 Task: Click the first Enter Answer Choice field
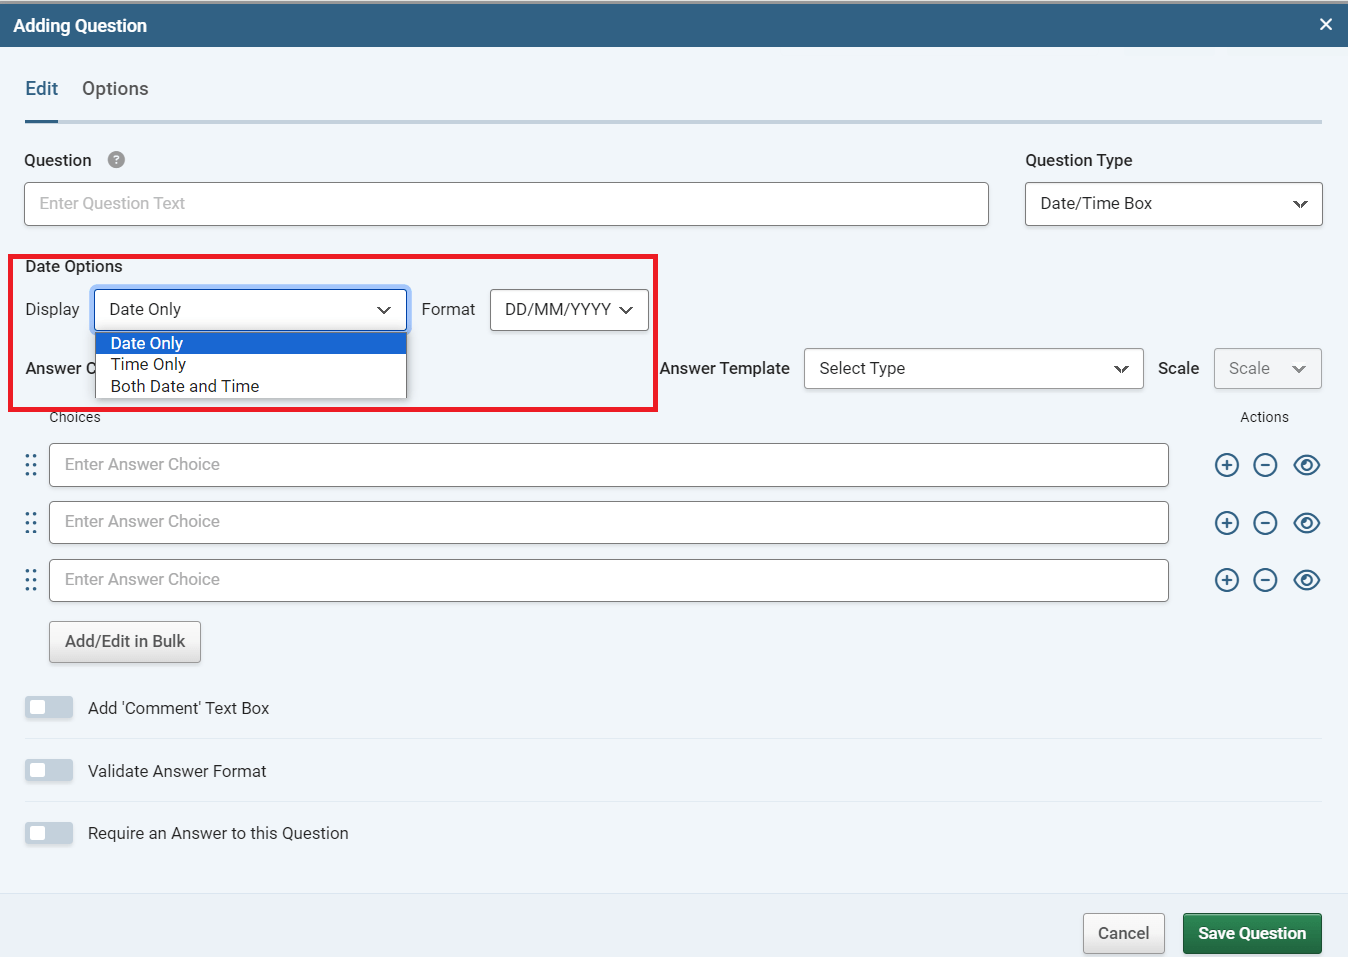pos(609,465)
